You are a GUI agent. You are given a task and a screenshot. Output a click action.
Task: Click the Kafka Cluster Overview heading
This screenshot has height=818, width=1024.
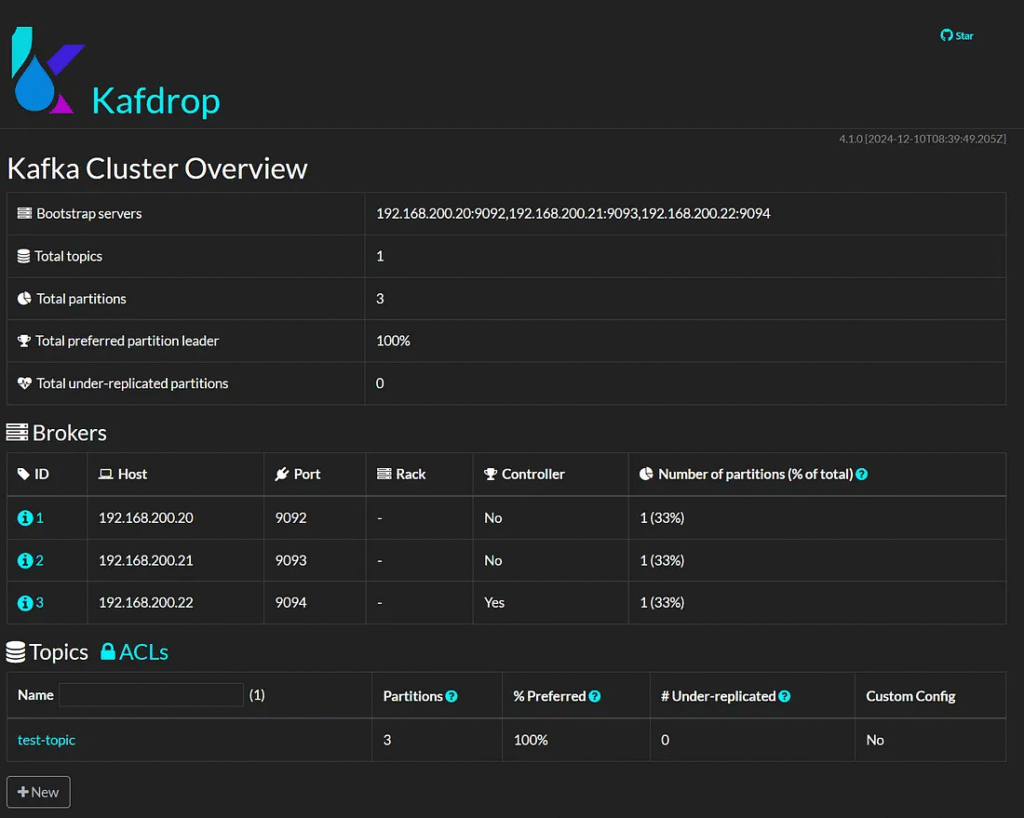pyautogui.click(x=157, y=168)
